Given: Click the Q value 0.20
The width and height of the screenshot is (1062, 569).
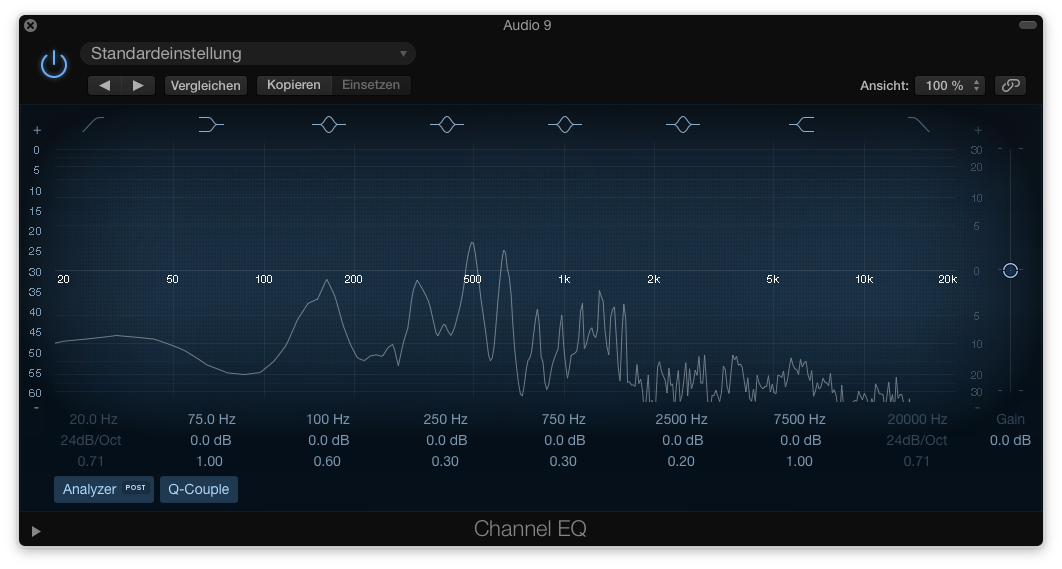Looking at the screenshot, I should pos(681,461).
